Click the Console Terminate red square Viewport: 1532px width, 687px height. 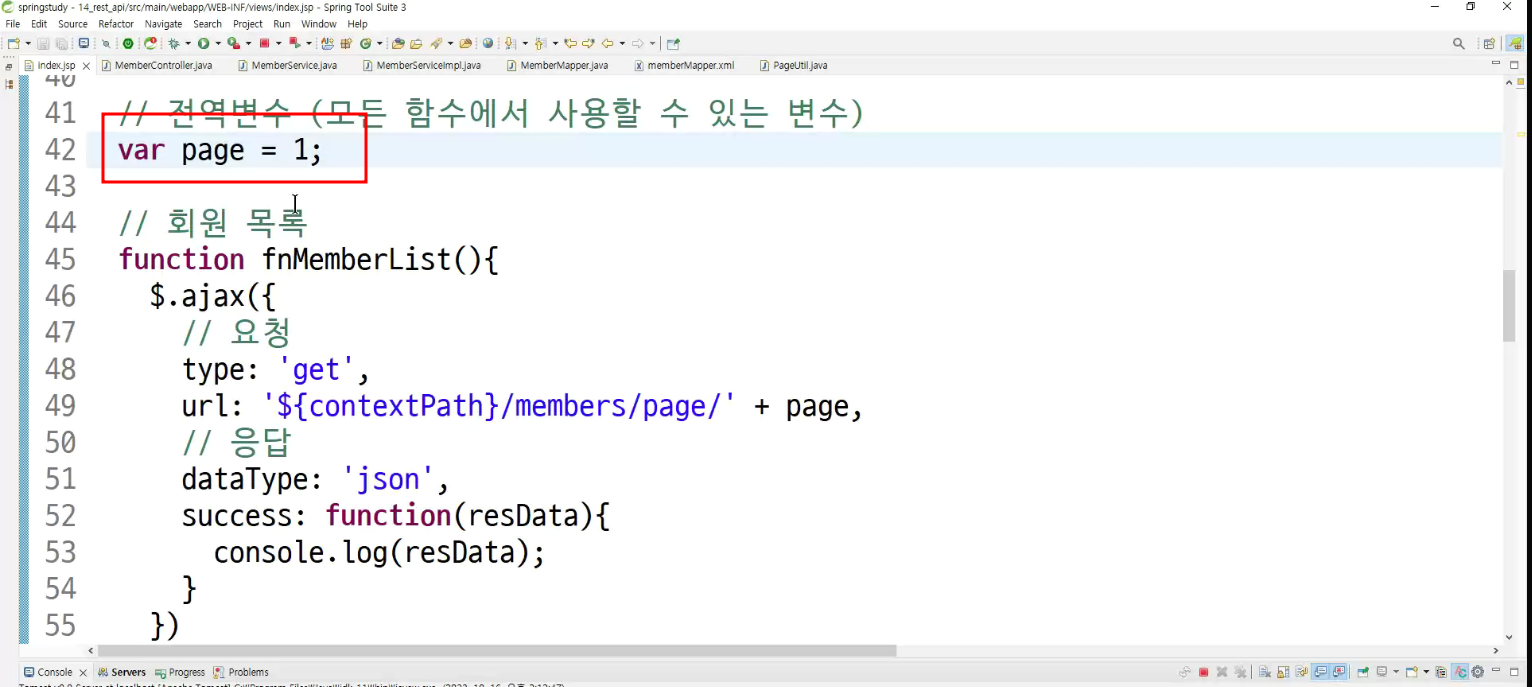pyautogui.click(x=1204, y=672)
